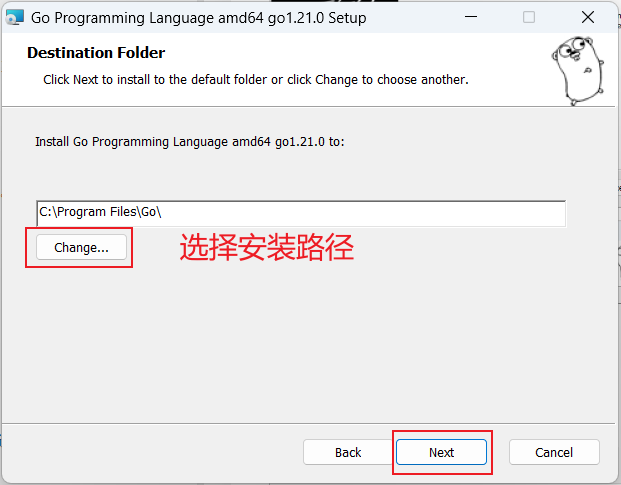Minimize the Setup window
The height and width of the screenshot is (485, 621).
[x=471, y=17]
